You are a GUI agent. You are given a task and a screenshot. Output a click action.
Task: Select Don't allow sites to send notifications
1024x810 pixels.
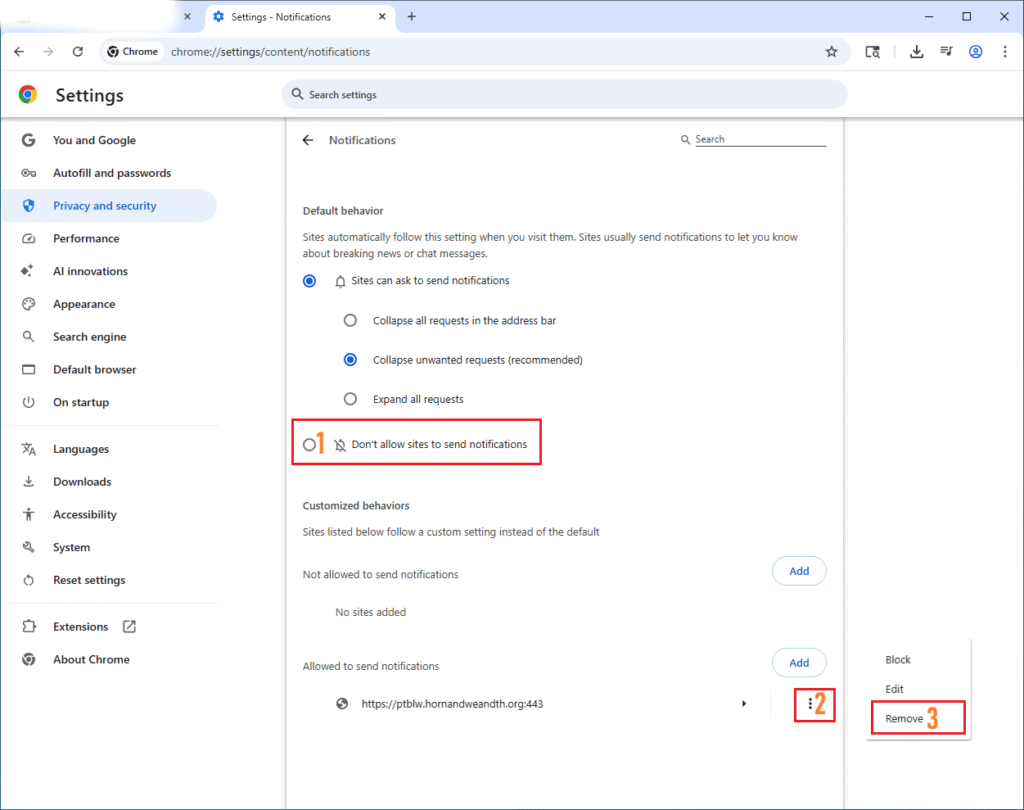(x=309, y=444)
